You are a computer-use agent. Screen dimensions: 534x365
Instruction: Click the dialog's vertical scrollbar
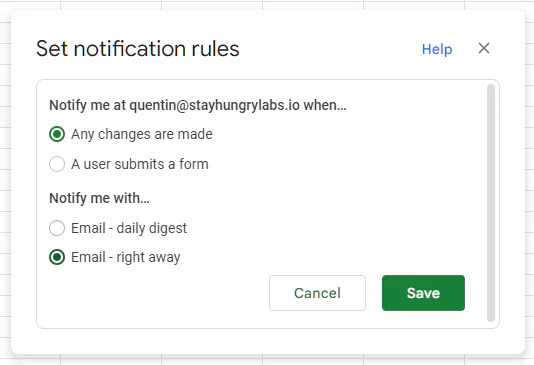click(x=491, y=203)
